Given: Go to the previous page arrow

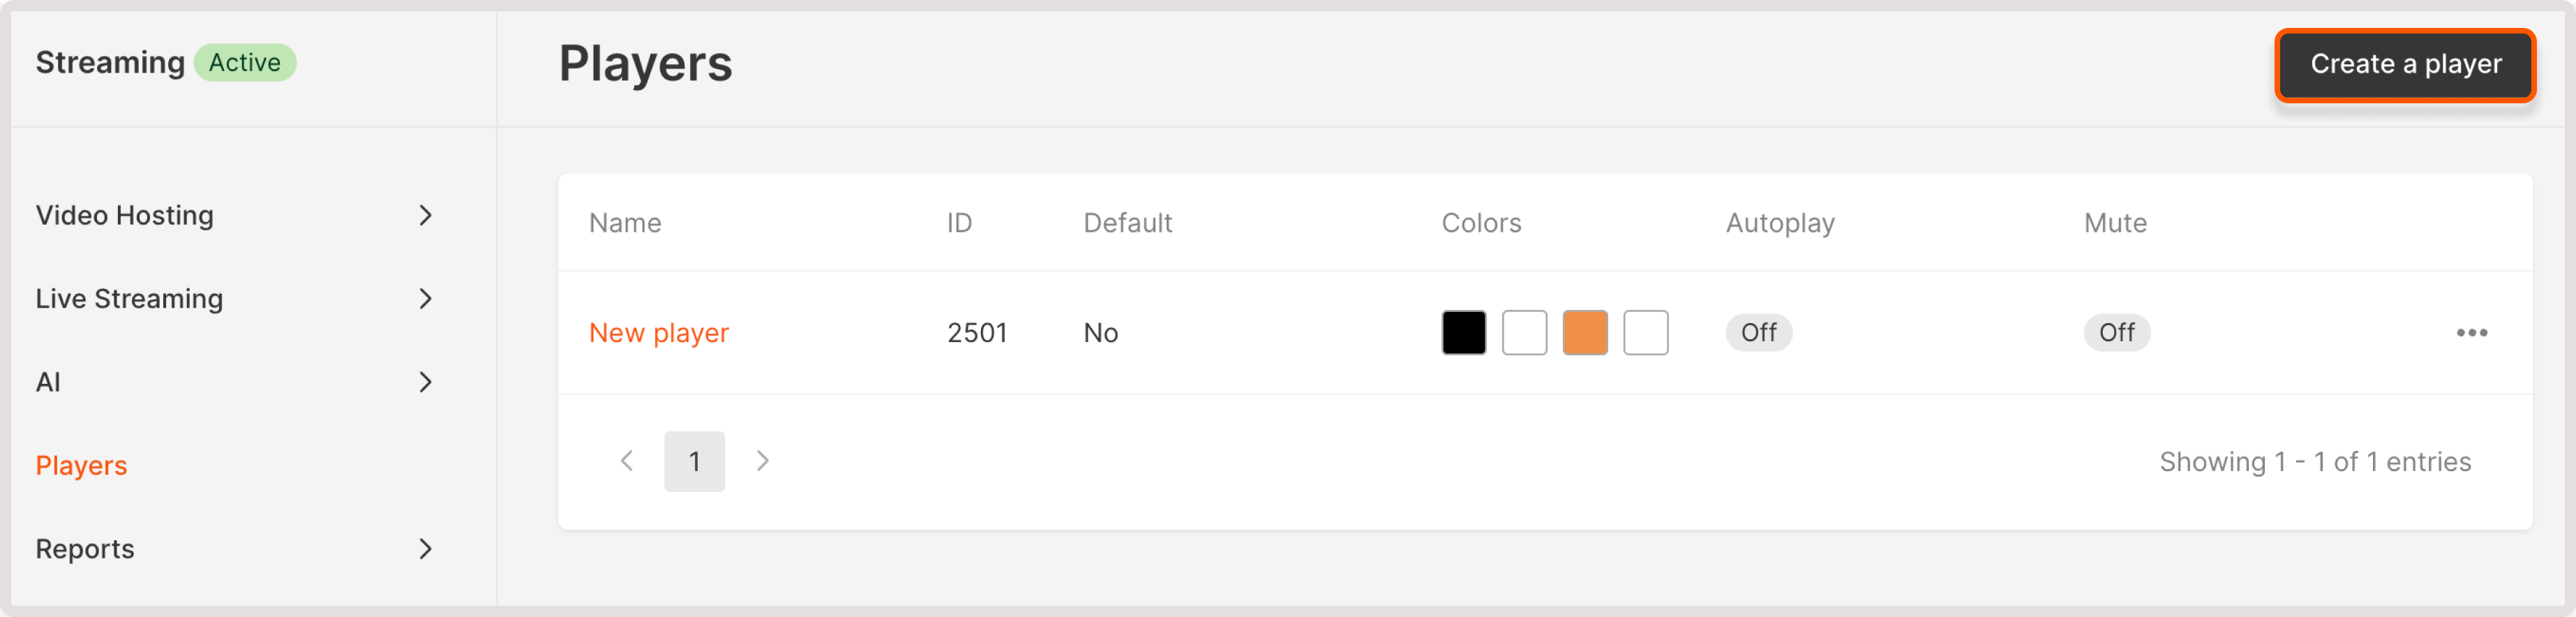Looking at the screenshot, I should (x=627, y=461).
